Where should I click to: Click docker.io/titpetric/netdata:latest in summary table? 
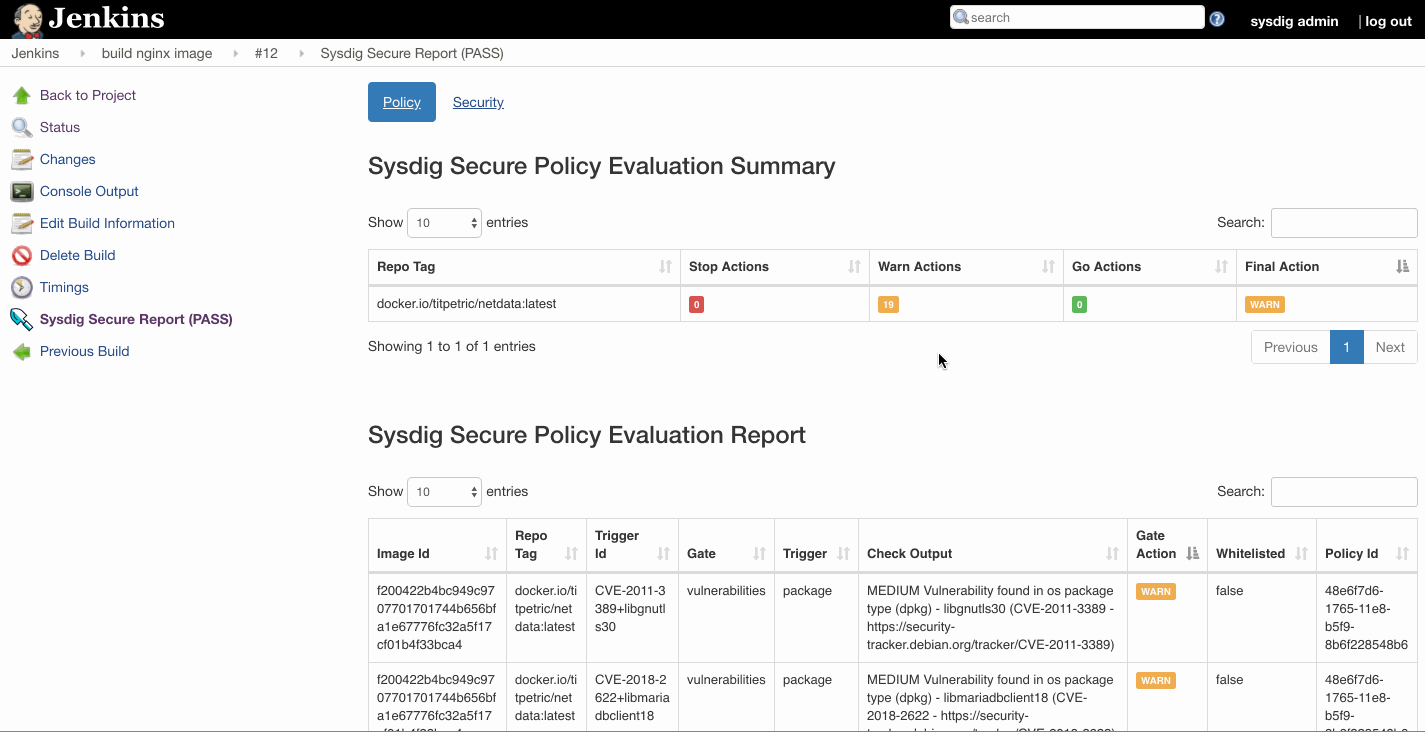click(466, 304)
